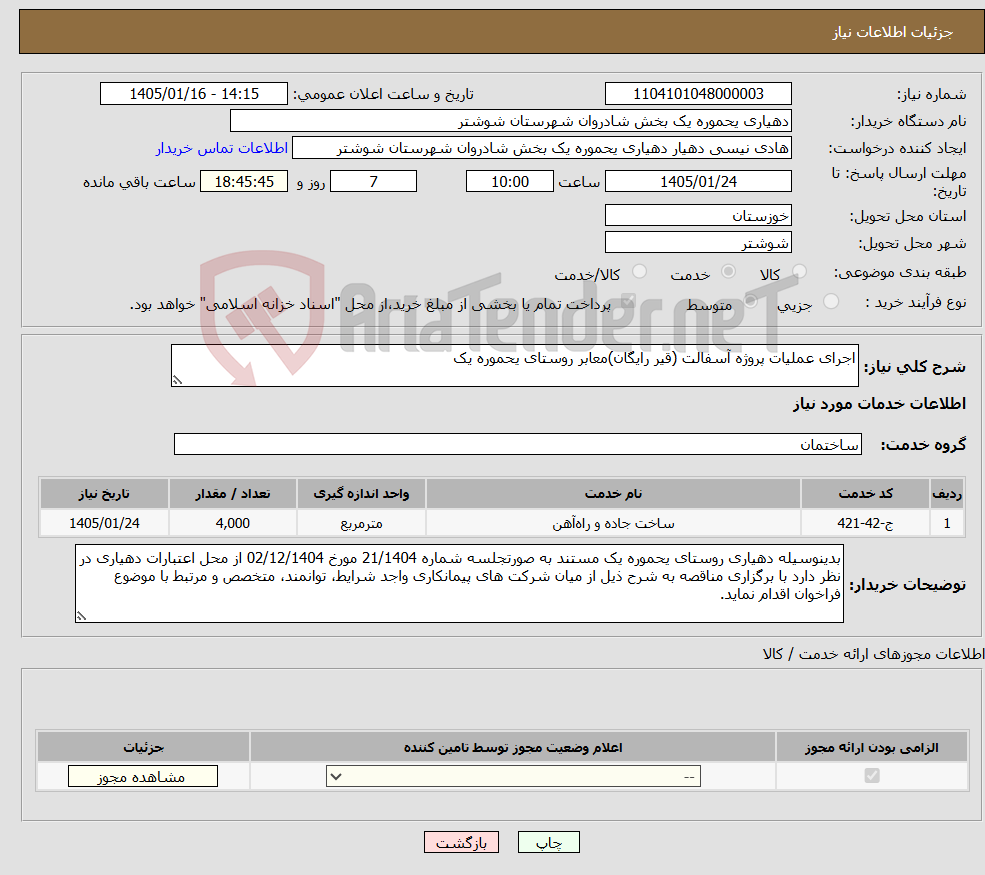This screenshot has height=875, width=985.
Task: Click the کد خدمت column header
Action: [865, 494]
